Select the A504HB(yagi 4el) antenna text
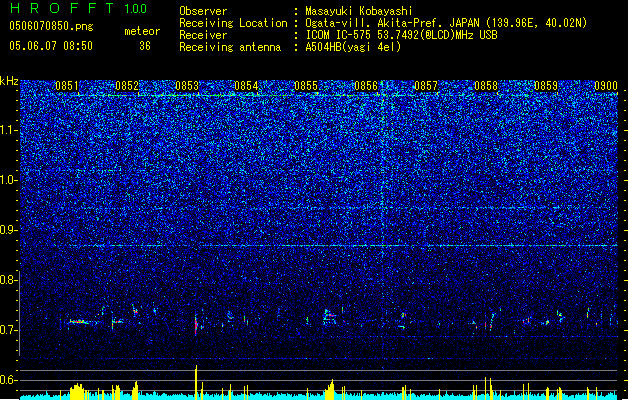Viewport: 629px width, 400px height. (353, 47)
